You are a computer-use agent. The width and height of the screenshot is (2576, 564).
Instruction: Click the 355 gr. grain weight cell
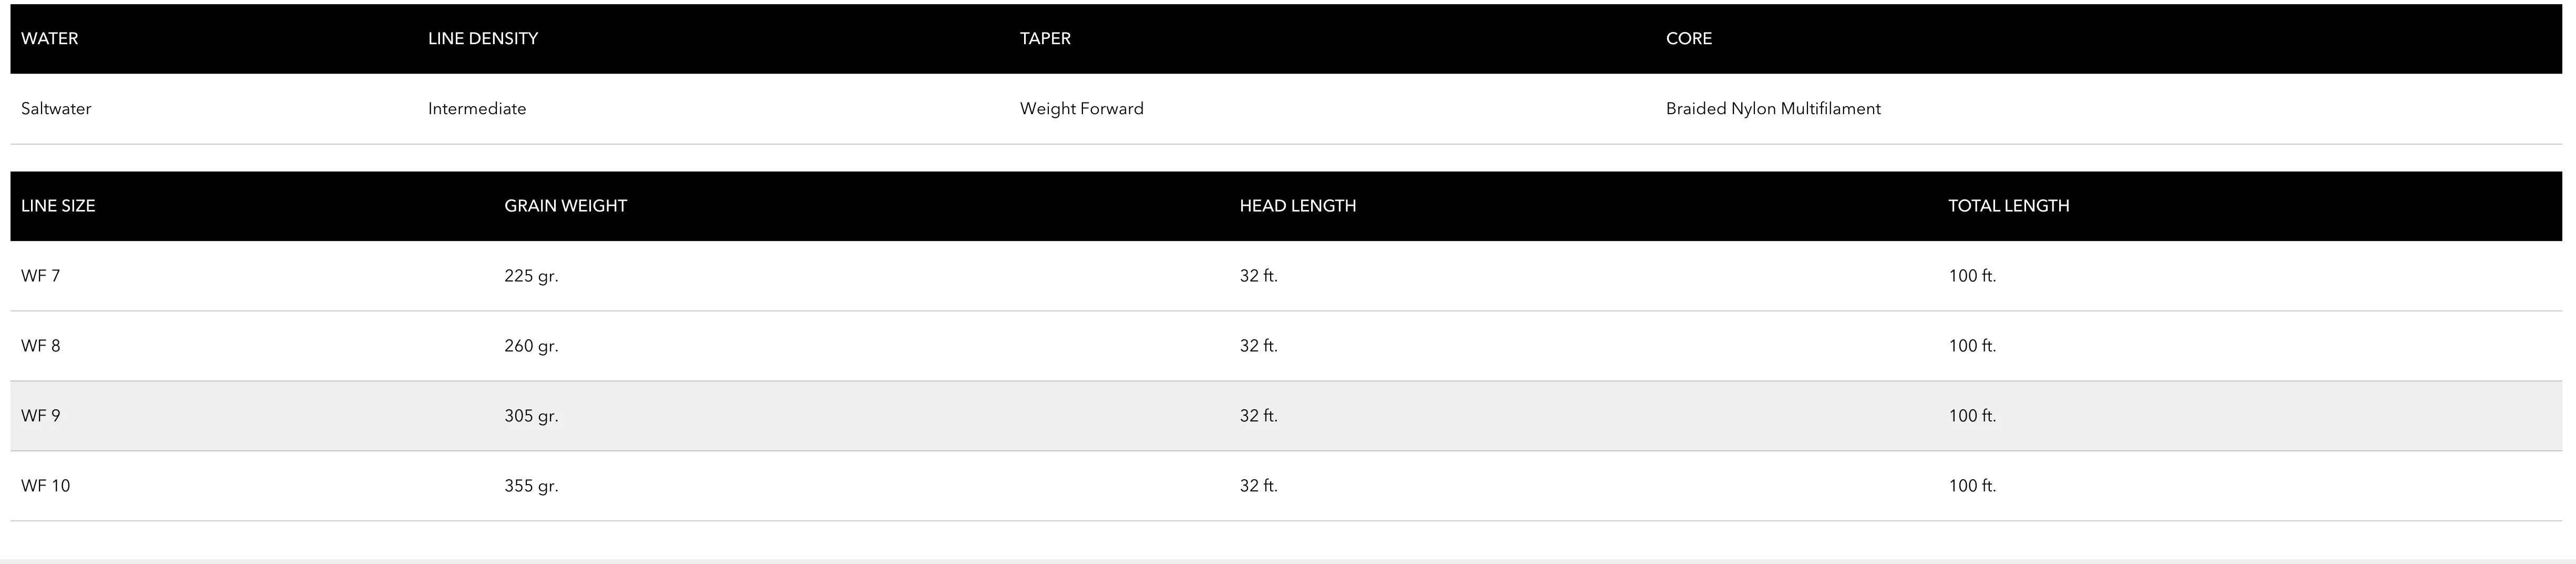(531, 486)
